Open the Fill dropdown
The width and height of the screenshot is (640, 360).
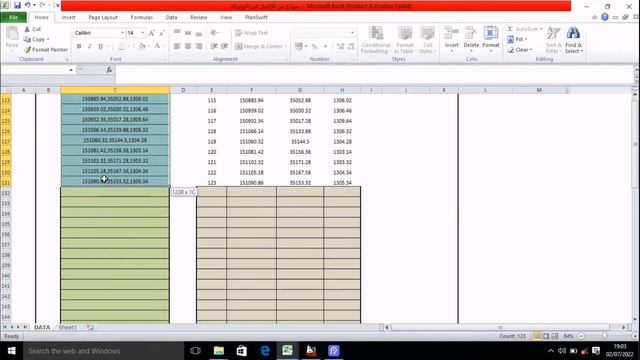tap(518, 39)
